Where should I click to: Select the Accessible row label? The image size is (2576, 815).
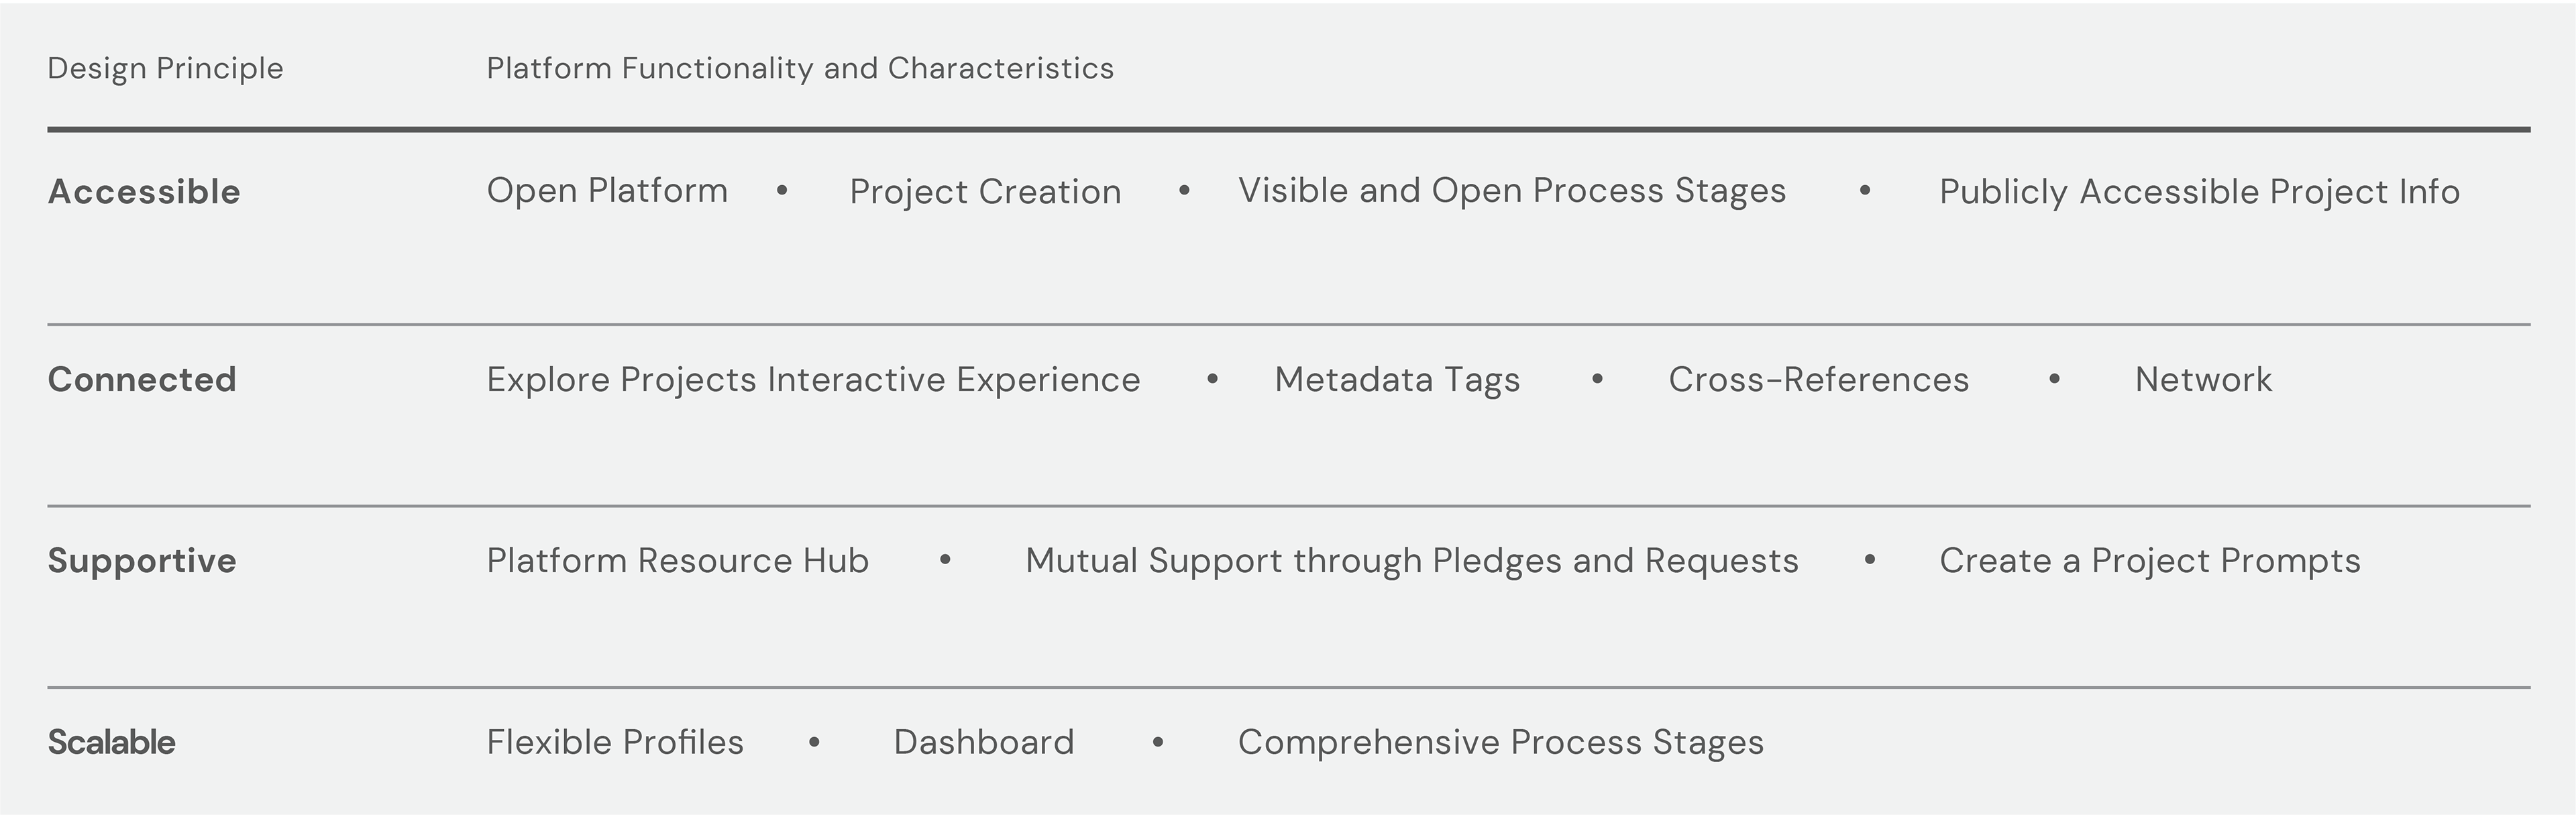tap(144, 191)
